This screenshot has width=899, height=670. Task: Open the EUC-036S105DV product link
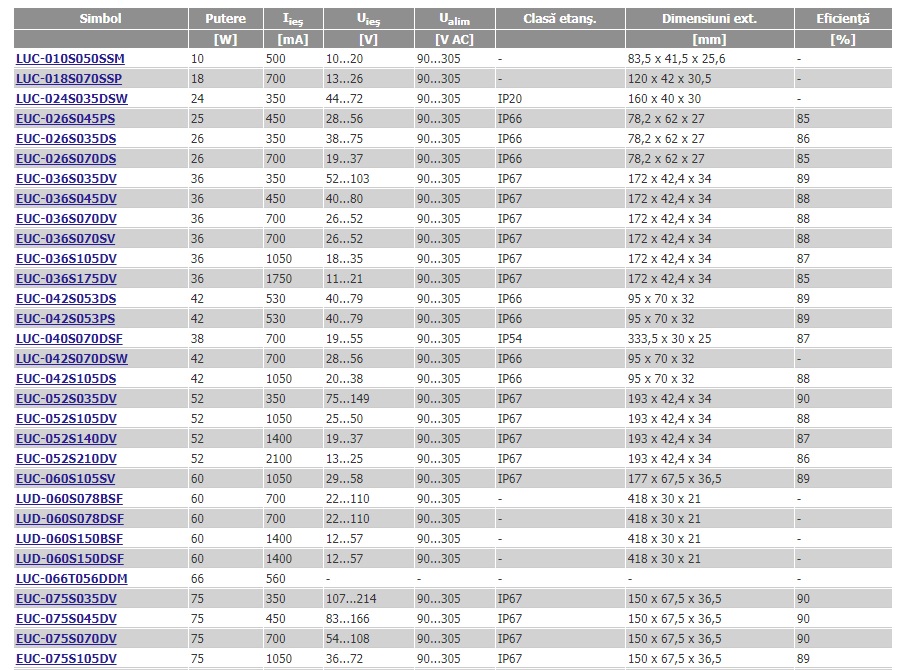[66, 259]
